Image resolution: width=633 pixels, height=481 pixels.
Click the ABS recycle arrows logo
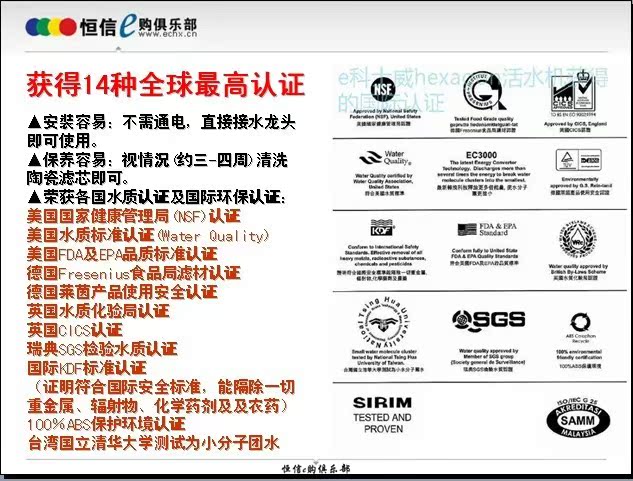click(x=581, y=322)
